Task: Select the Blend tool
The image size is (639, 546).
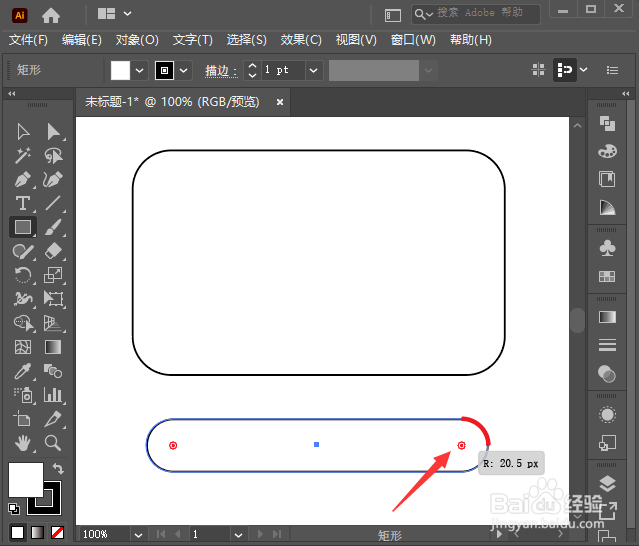Action: coord(53,371)
